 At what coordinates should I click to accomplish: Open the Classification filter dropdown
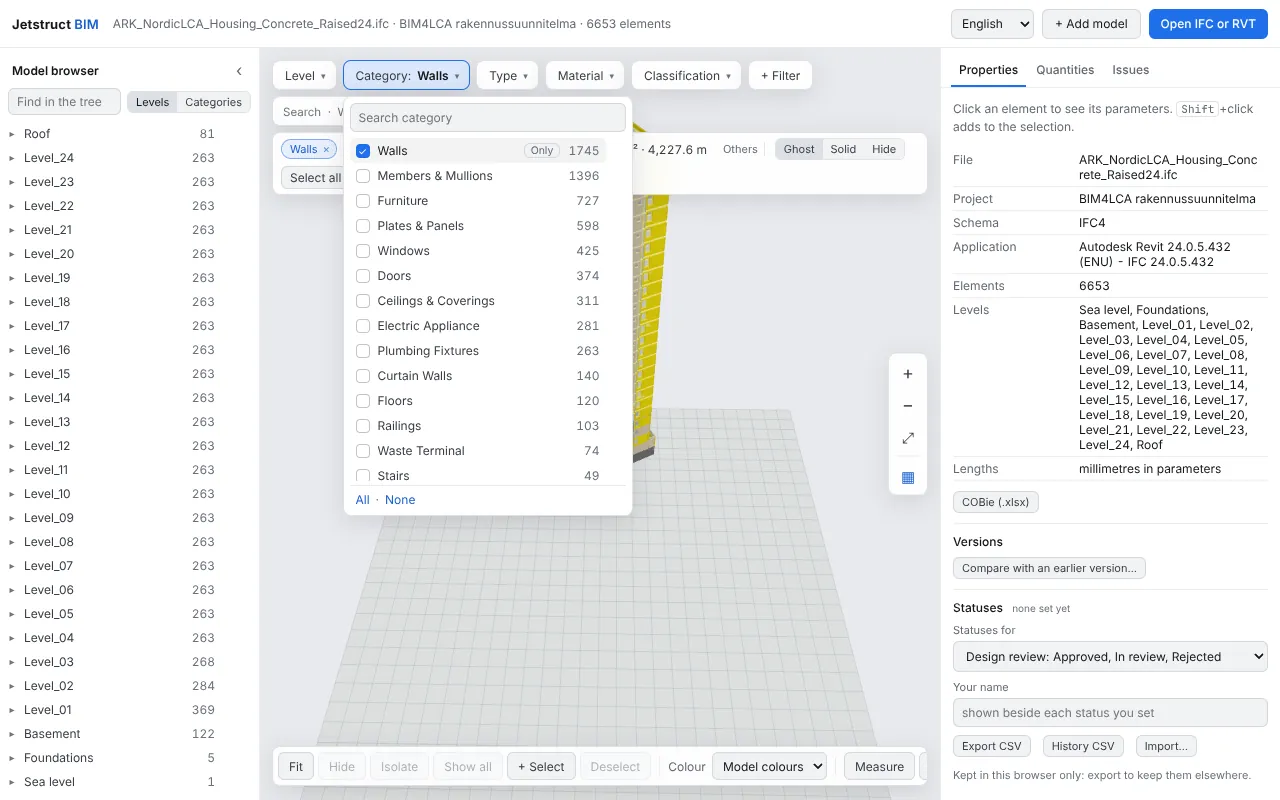(687, 76)
